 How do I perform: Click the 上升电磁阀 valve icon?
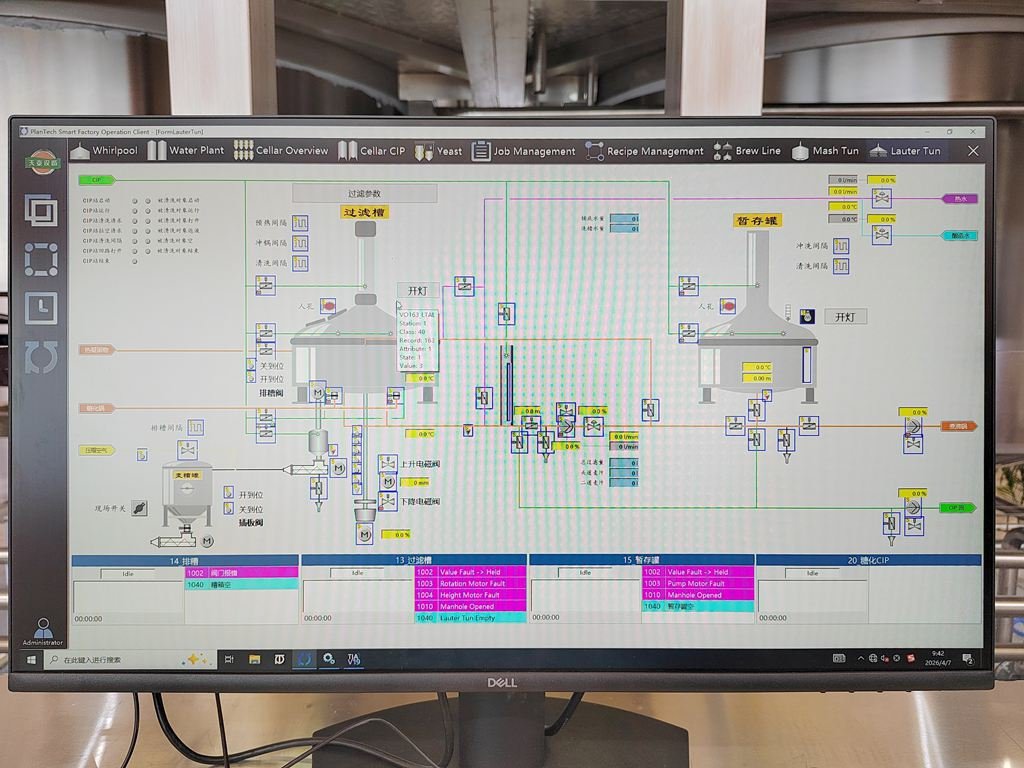click(x=388, y=464)
